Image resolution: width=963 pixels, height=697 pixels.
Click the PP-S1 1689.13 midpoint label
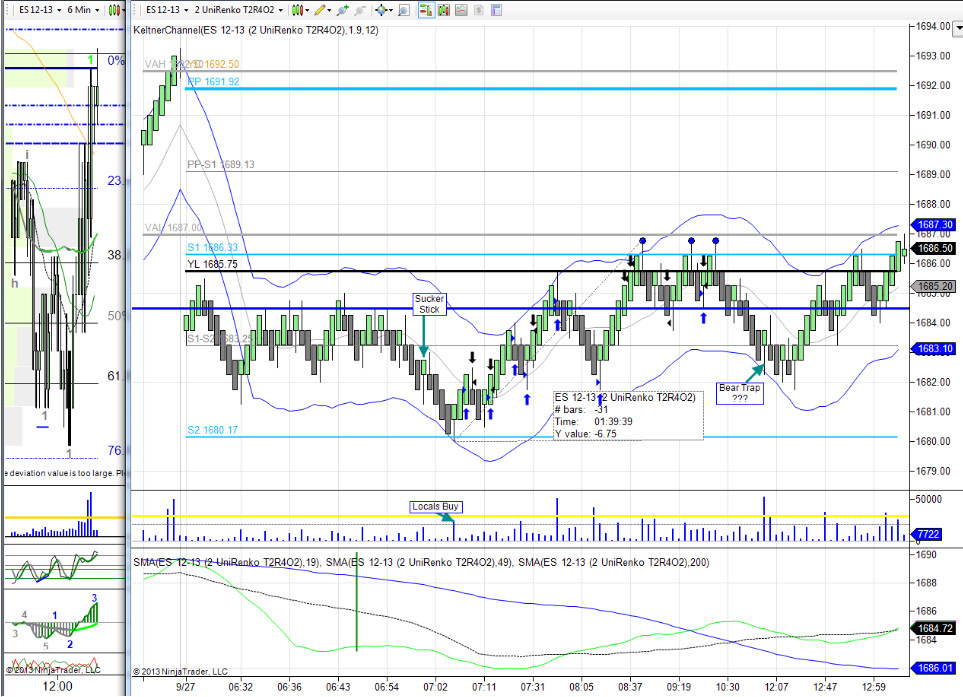220,165
